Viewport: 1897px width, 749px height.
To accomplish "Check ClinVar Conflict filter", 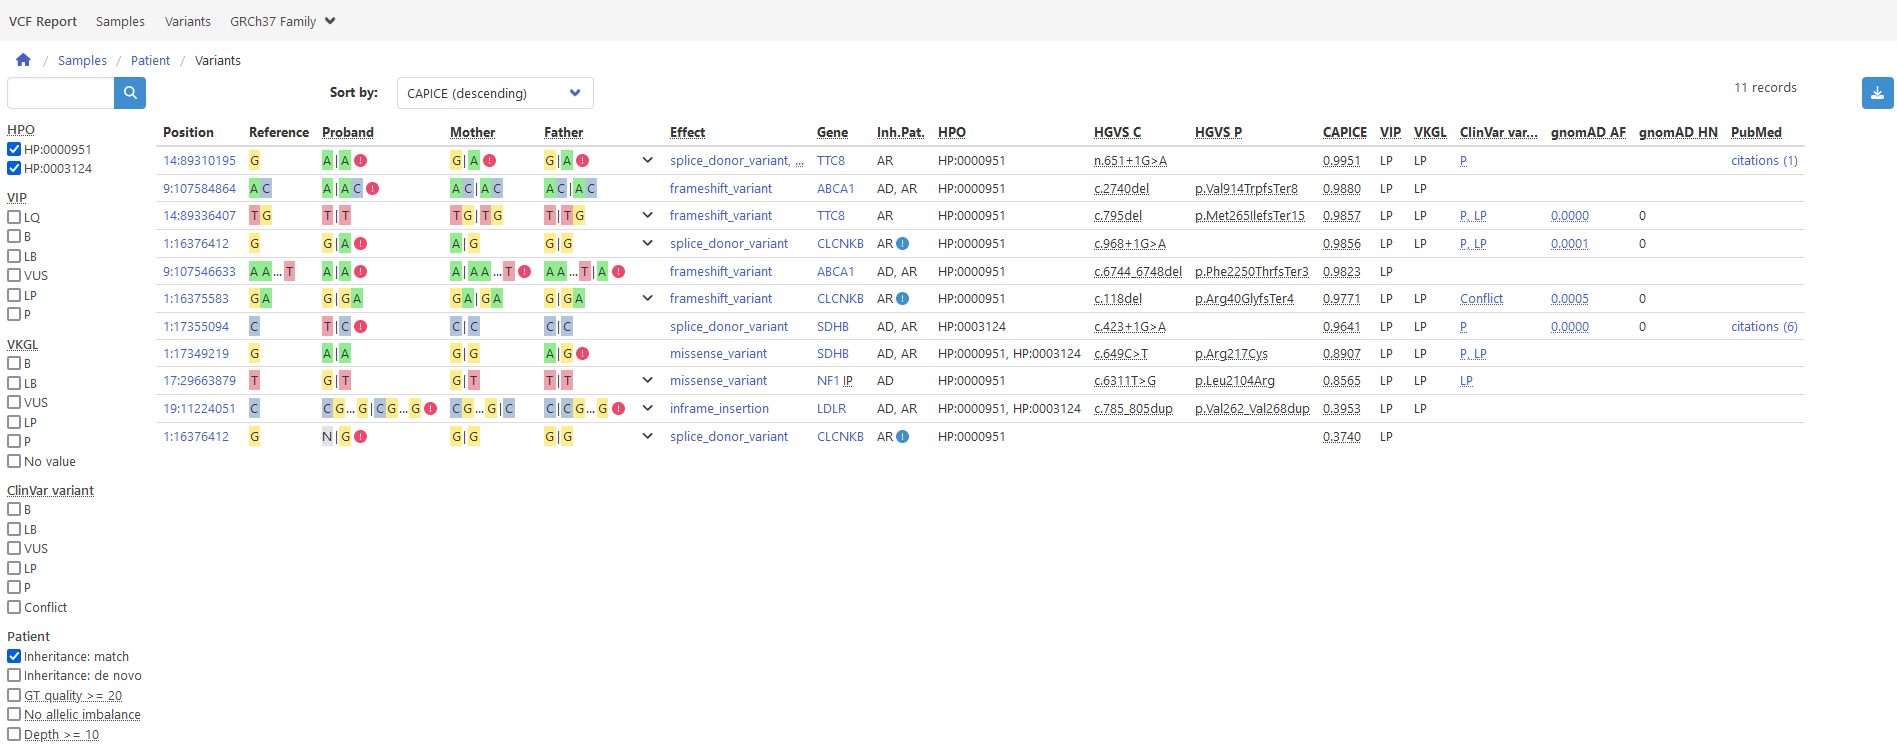I will tap(14, 607).
